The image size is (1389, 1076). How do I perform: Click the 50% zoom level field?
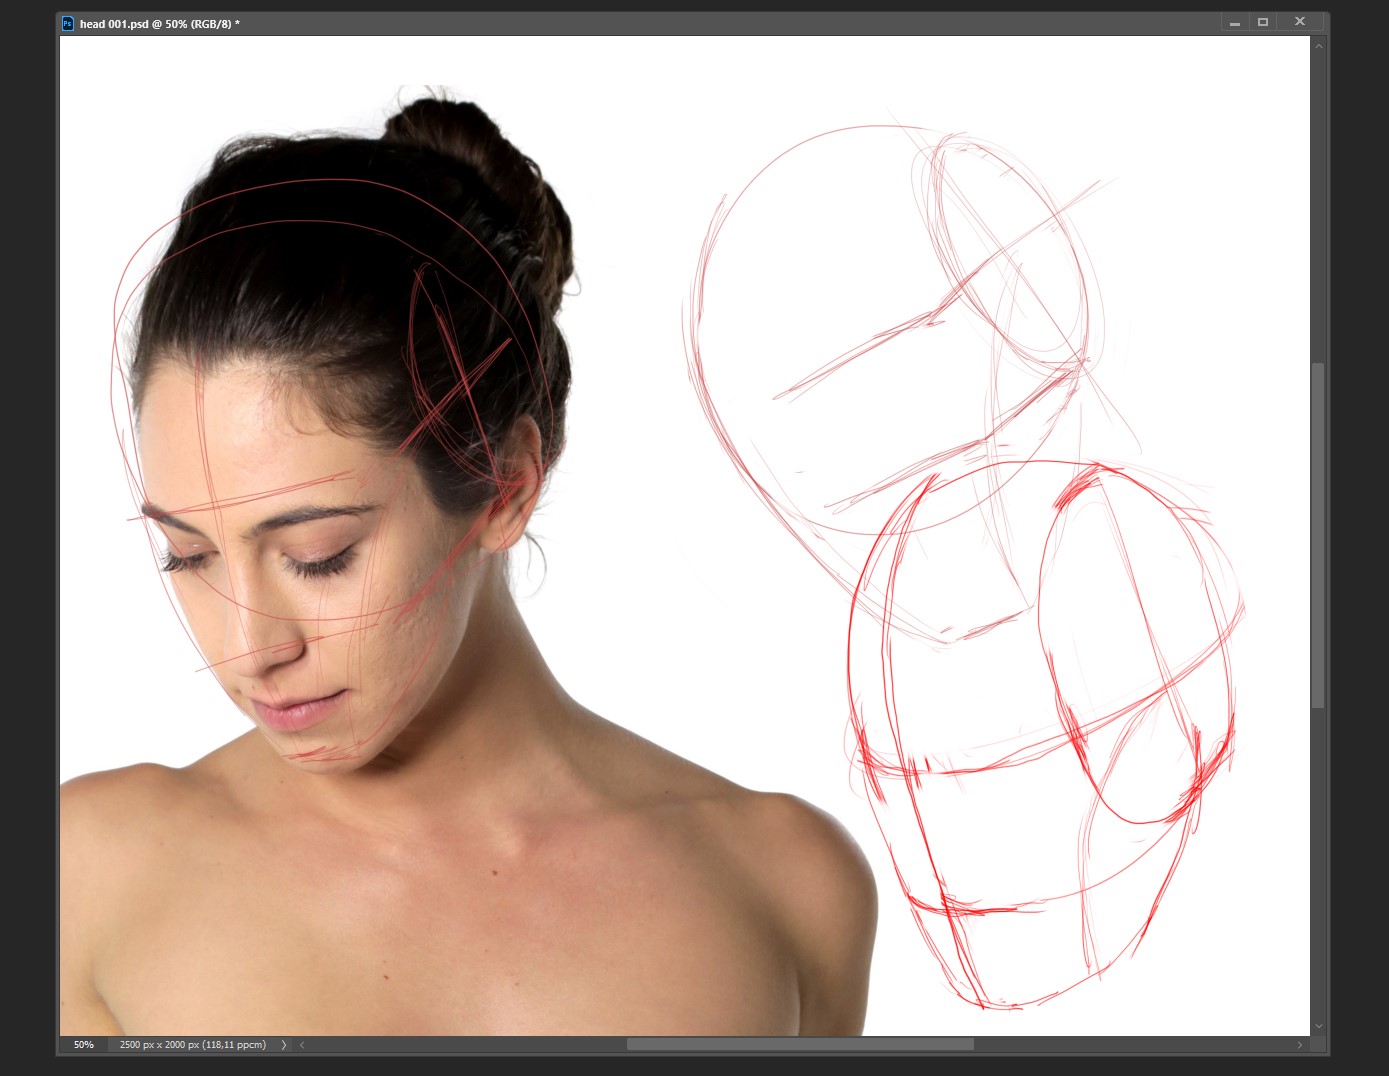coord(84,1045)
